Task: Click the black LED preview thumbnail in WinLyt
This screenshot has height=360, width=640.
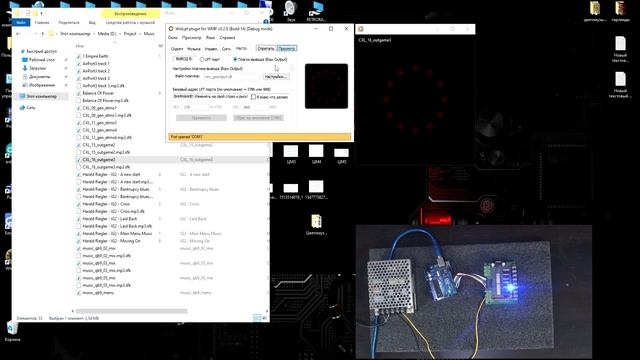Action: (327, 86)
